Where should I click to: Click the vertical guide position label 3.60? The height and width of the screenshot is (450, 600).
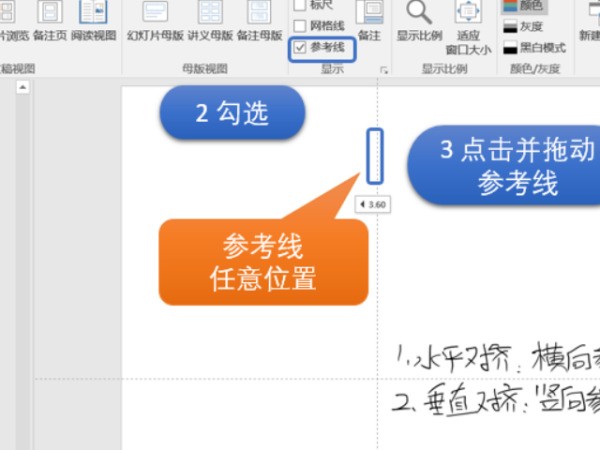373,205
